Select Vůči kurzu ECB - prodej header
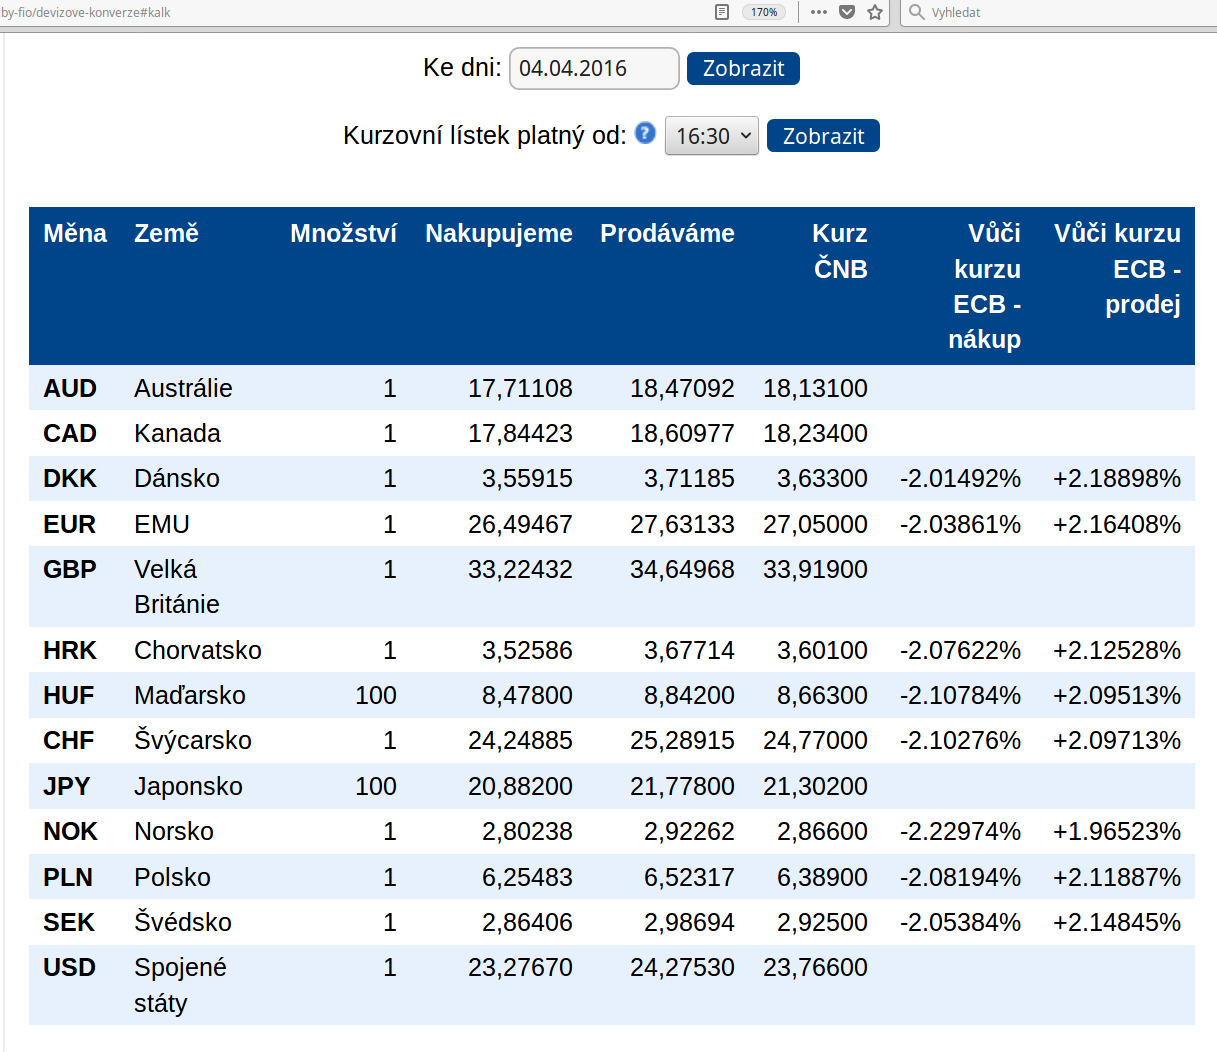 coord(1117,269)
